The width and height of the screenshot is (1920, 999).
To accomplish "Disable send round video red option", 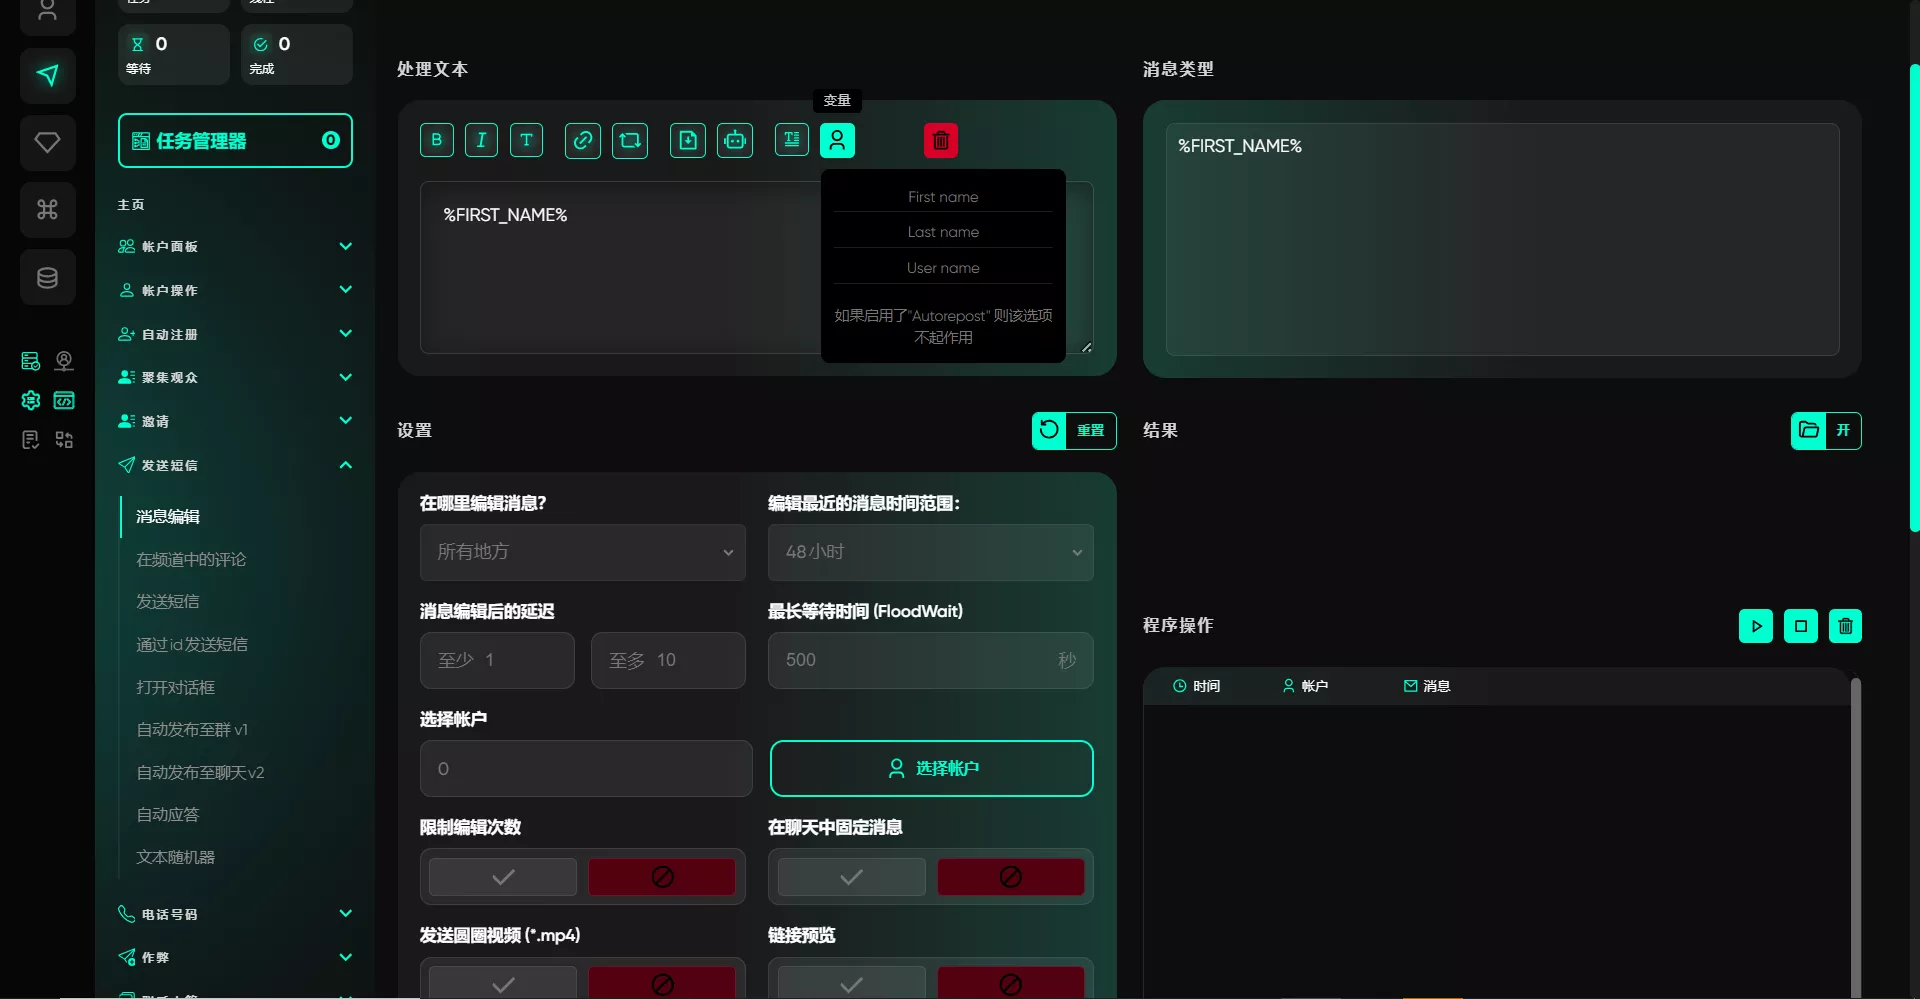I will click(662, 983).
